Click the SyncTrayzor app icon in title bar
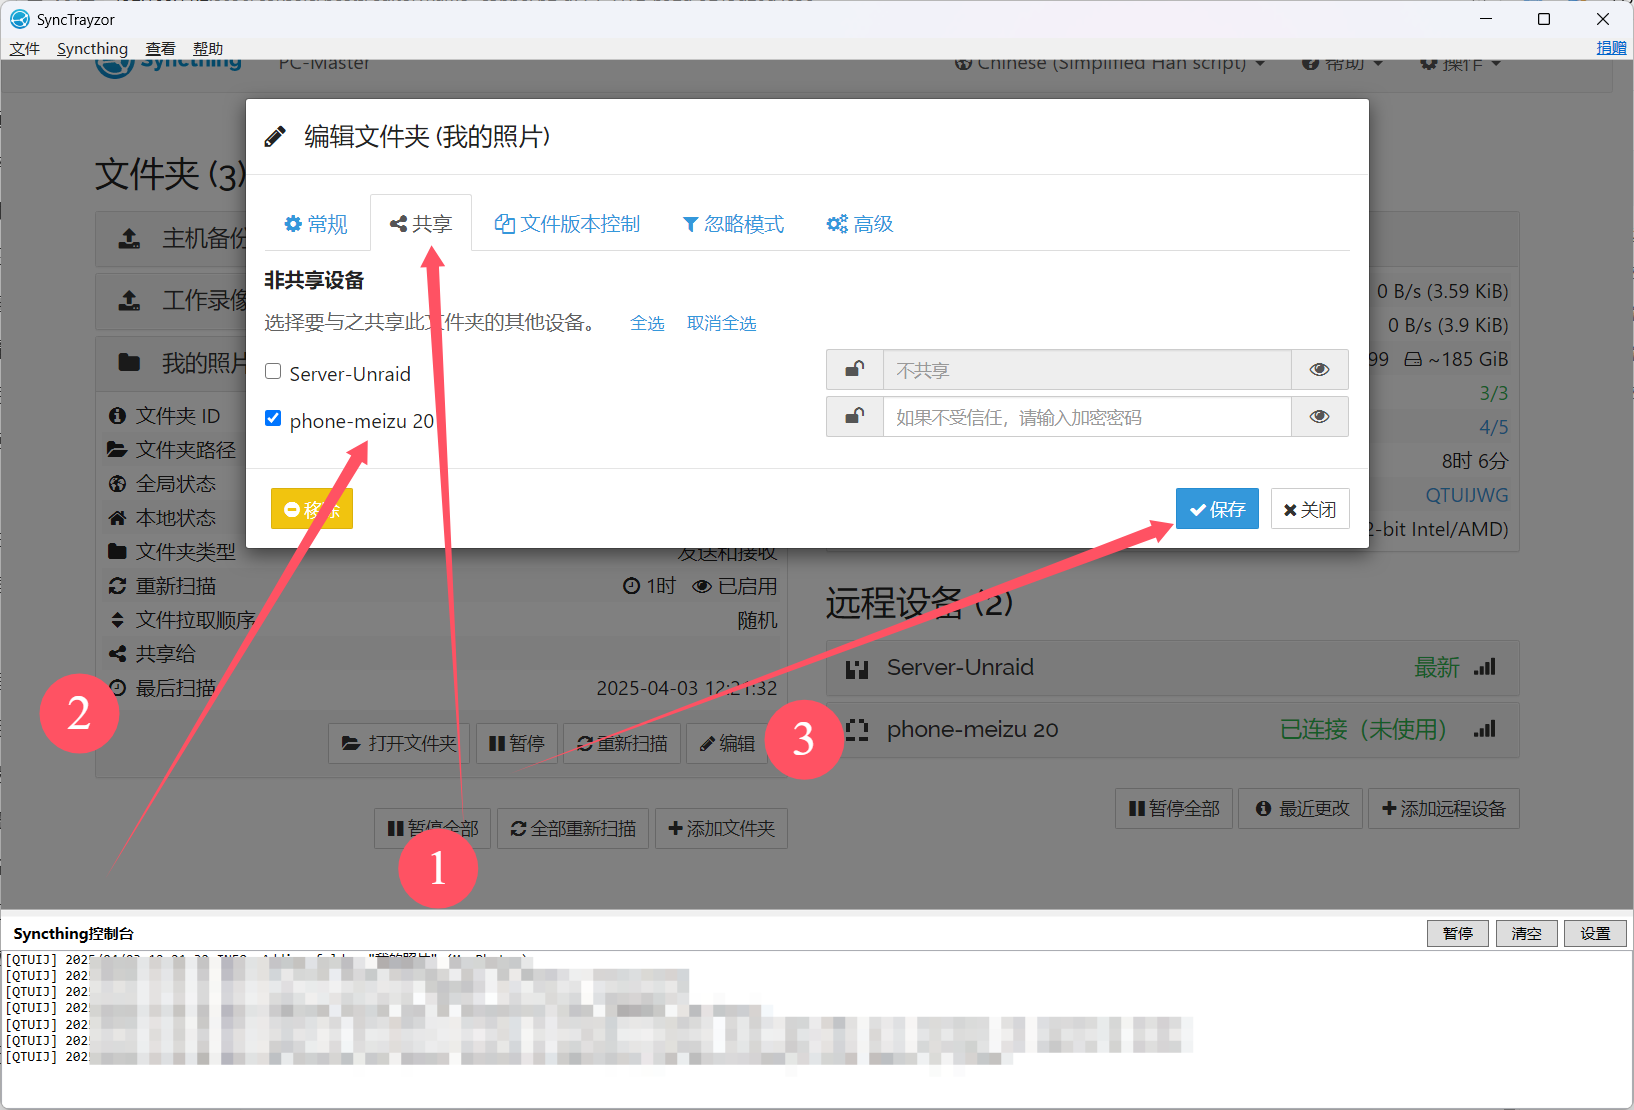The image size is (1634, 1110). click(19, 19)
